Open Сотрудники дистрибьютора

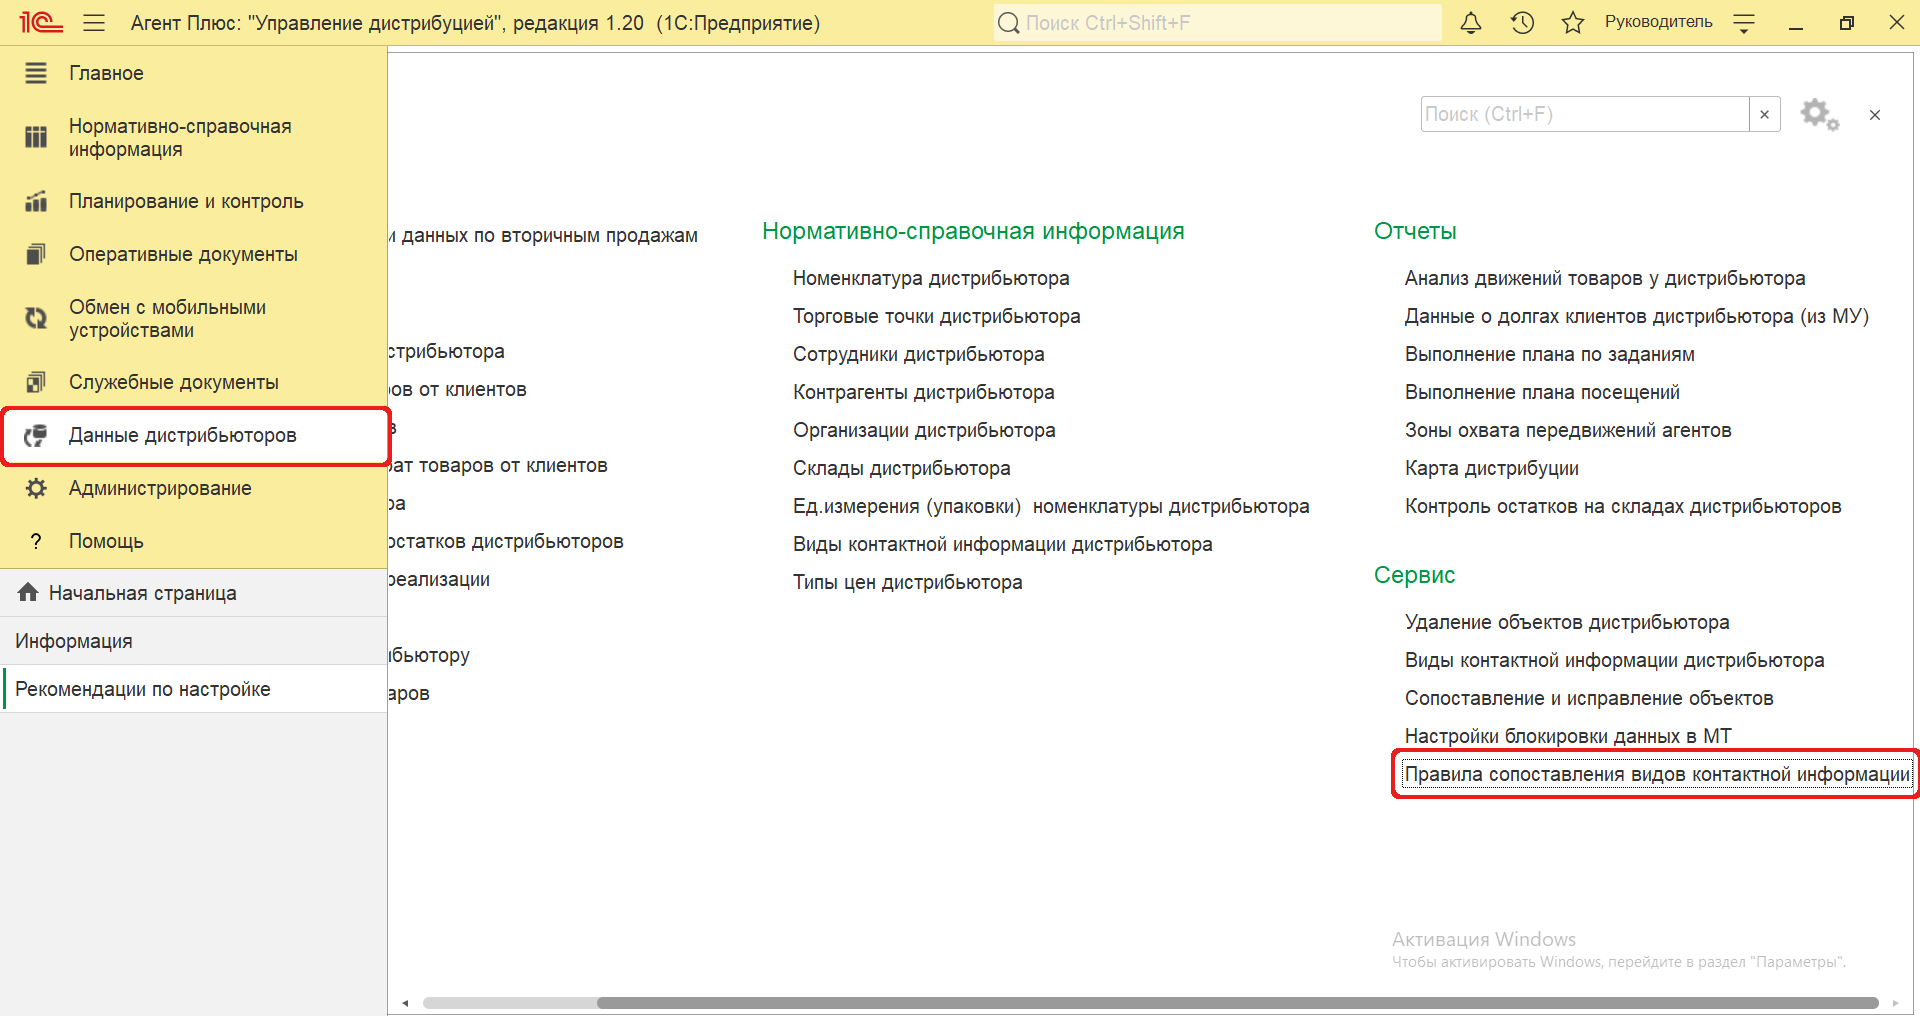point(918,354)
